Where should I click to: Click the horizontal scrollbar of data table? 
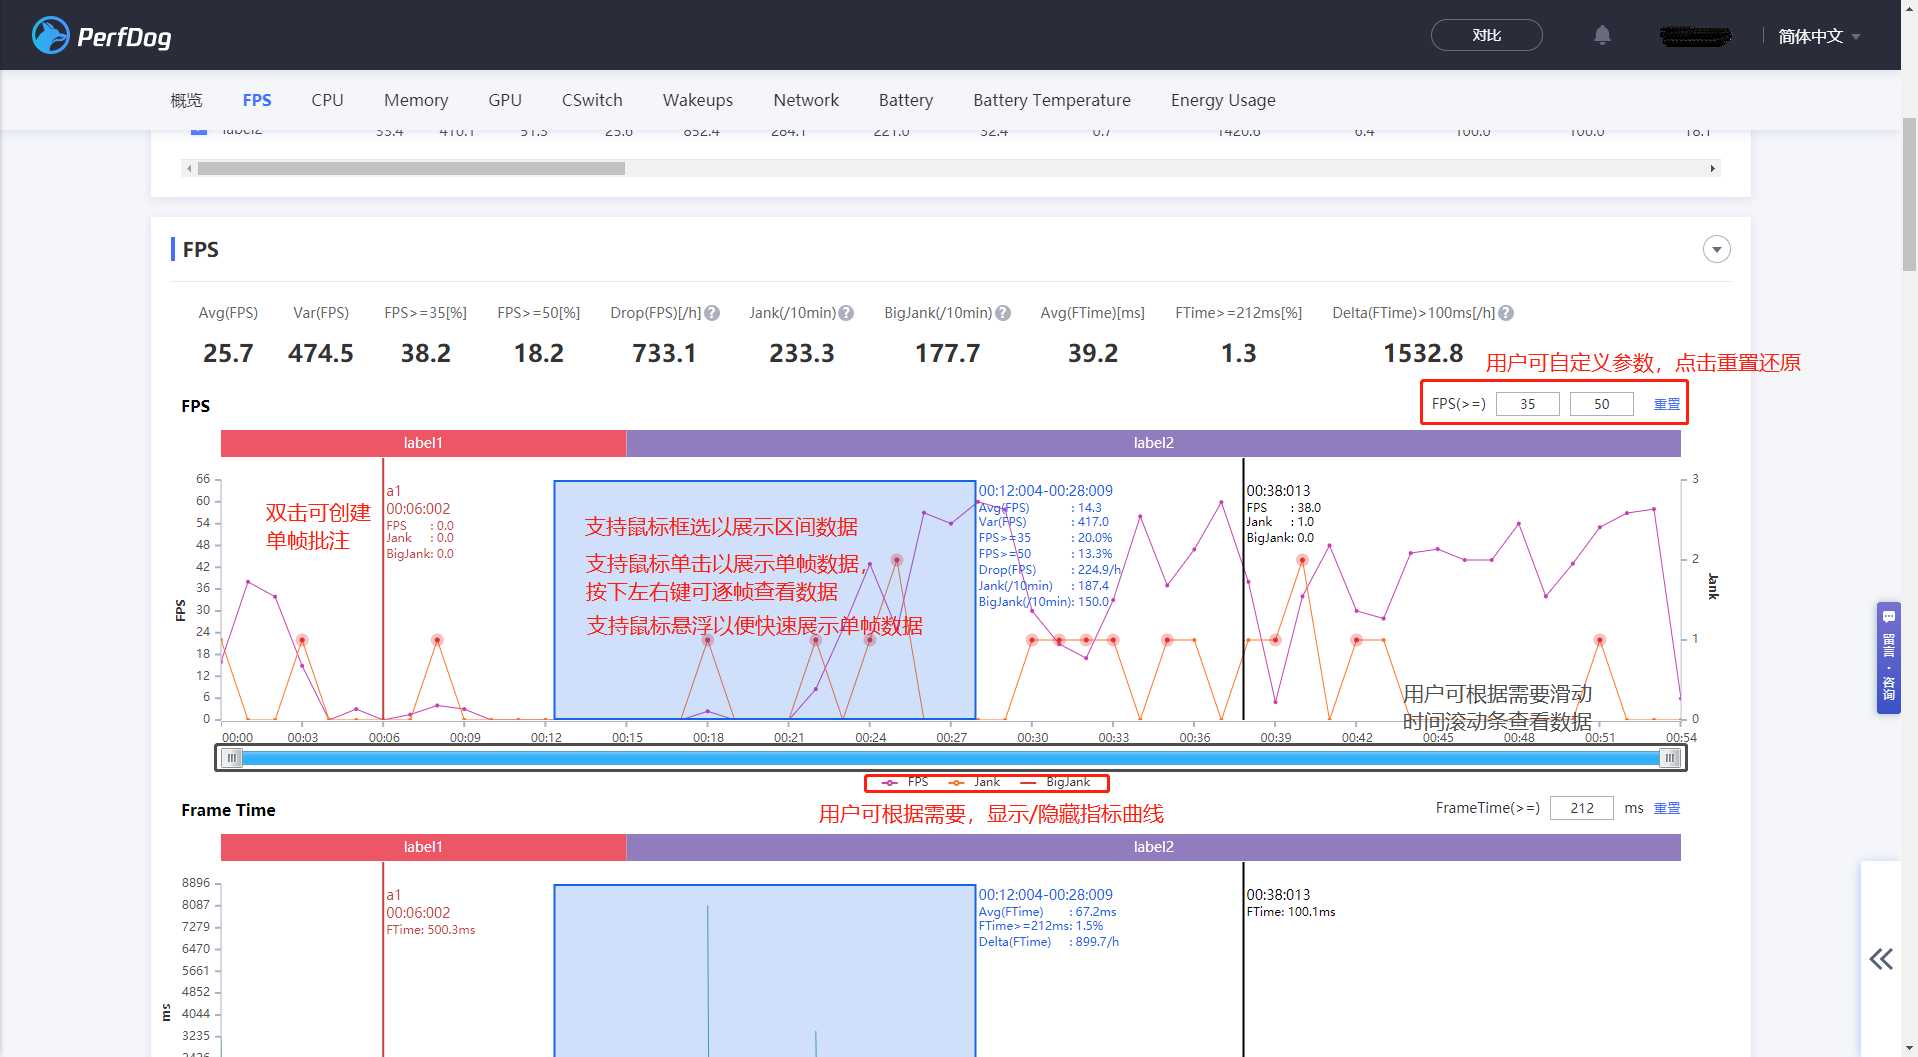click(411, 168)
